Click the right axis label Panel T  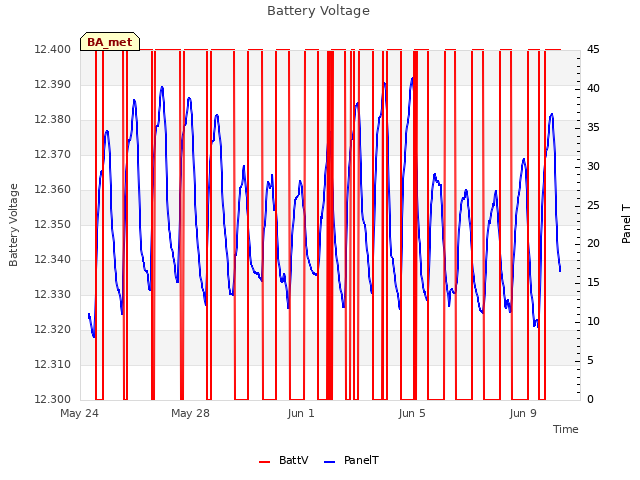point(626,224)
